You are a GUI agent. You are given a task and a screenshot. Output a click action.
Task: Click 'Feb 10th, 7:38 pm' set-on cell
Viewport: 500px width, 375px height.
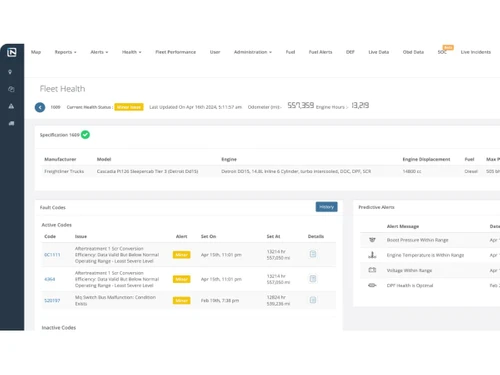click(x=220, y=301)
